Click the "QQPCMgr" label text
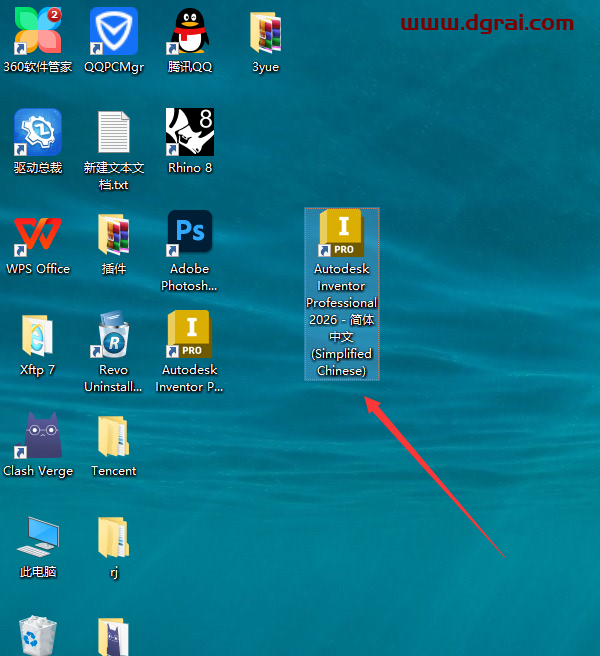The width and height of the screenshot is (600, 656). (114, 67)
